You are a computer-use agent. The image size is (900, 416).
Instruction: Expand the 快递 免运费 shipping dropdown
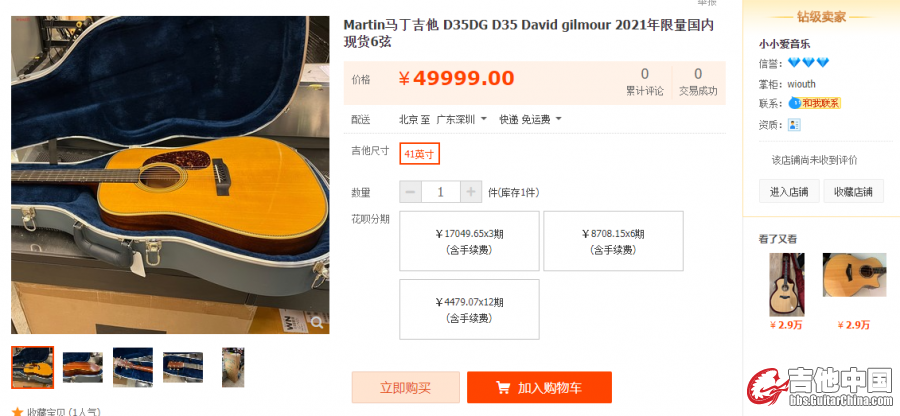(530, 119)
